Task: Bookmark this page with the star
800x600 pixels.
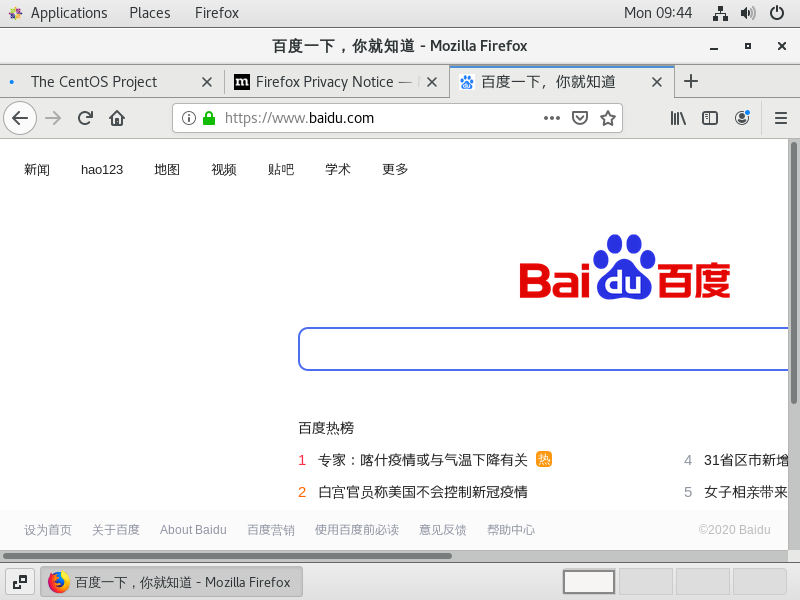Action: [x=608, y=118]
